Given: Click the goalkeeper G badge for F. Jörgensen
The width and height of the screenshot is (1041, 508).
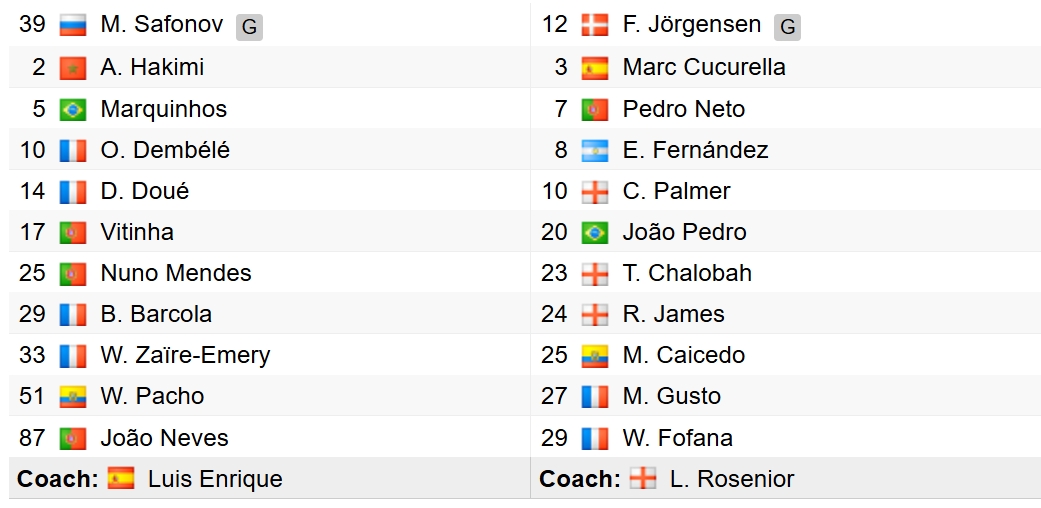Looking at the screenshot, I should (788, 27).
